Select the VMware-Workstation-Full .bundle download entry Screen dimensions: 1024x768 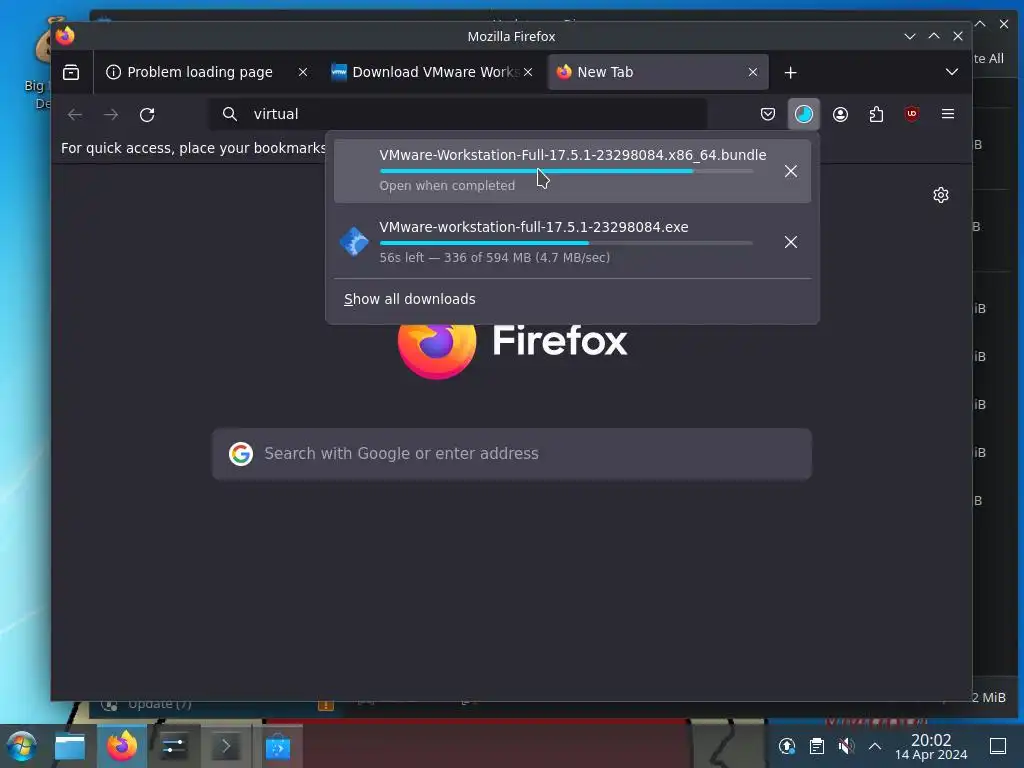[x=572, y=171]
